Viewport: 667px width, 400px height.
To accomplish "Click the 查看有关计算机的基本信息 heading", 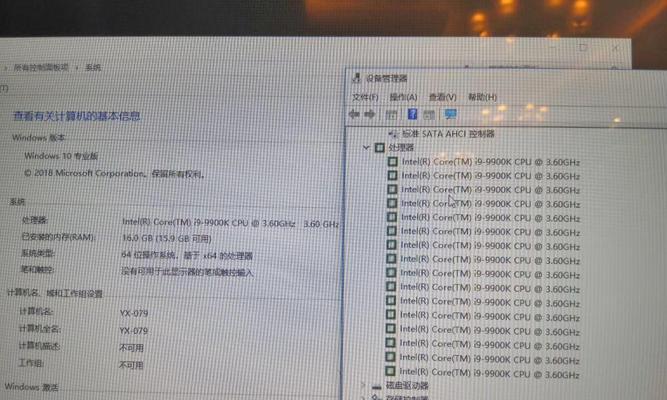I will click(77, 116).
